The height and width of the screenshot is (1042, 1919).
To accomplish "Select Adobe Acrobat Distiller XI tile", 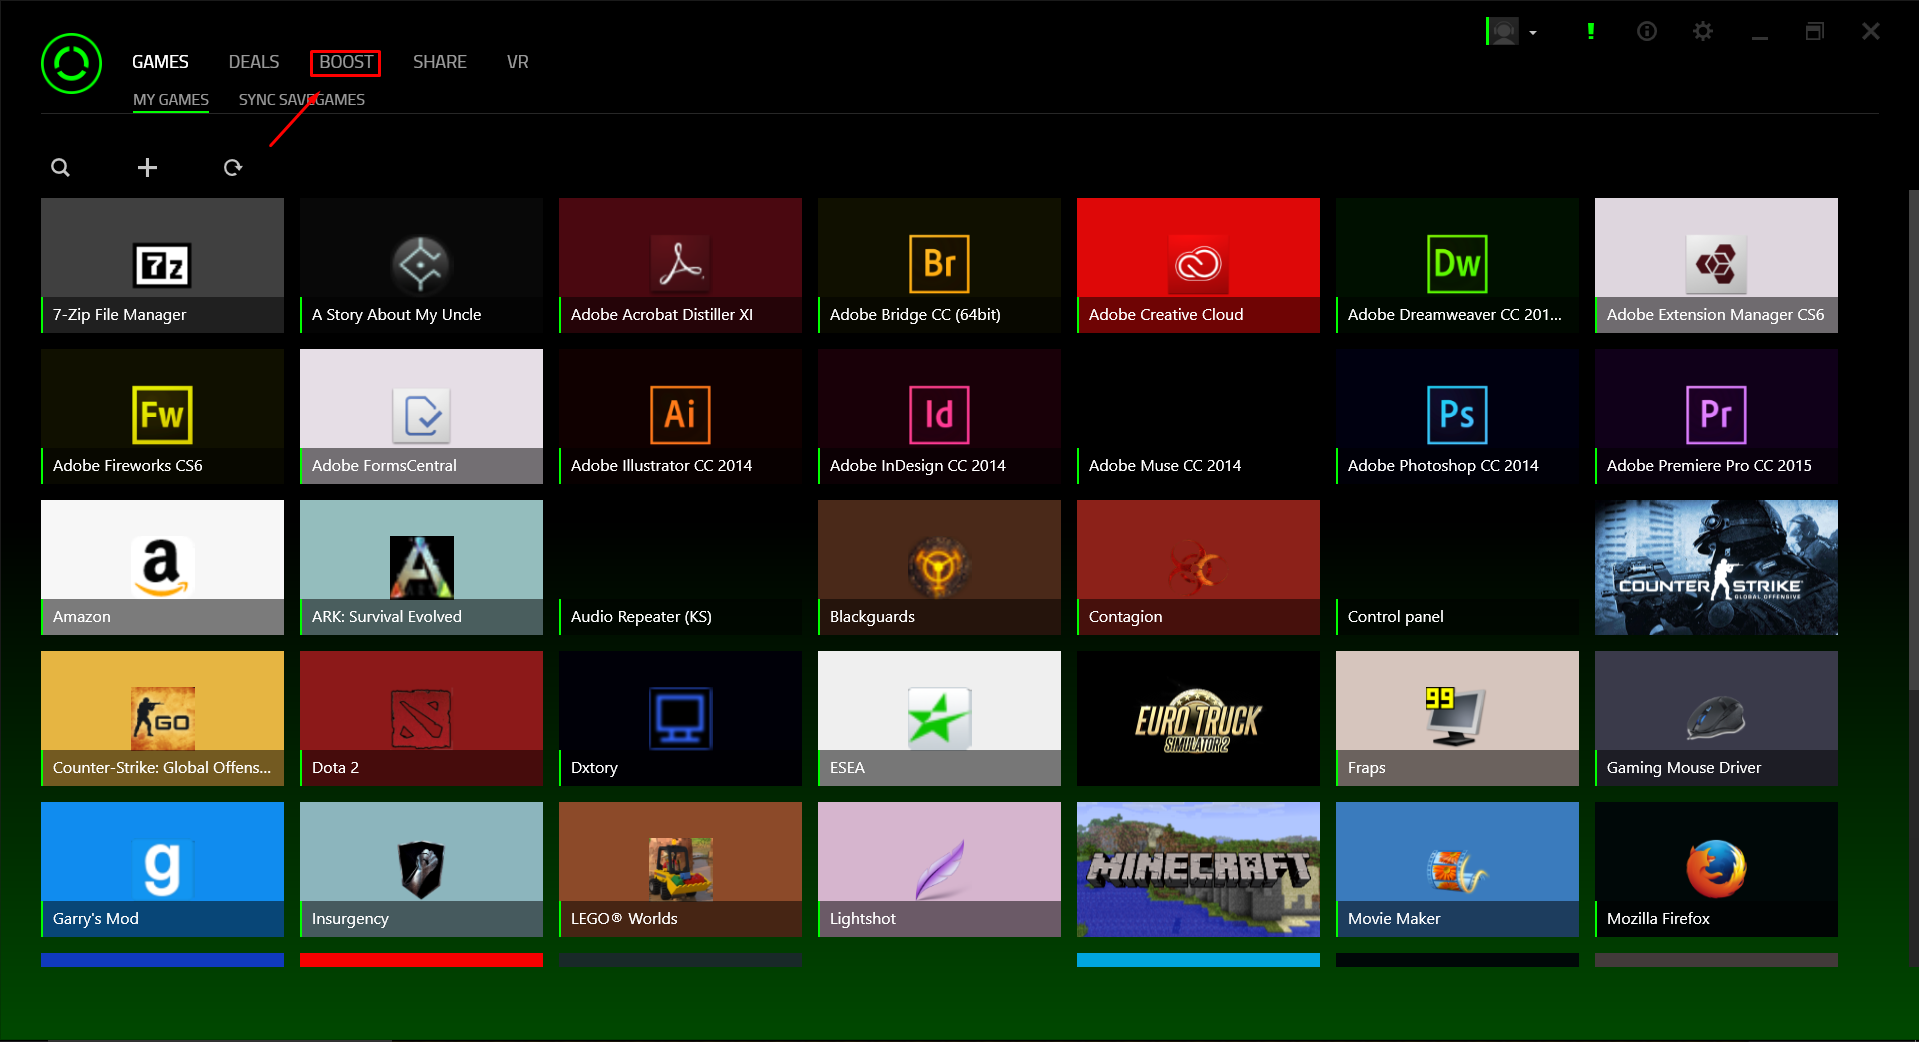I will [x=680, y=265].
